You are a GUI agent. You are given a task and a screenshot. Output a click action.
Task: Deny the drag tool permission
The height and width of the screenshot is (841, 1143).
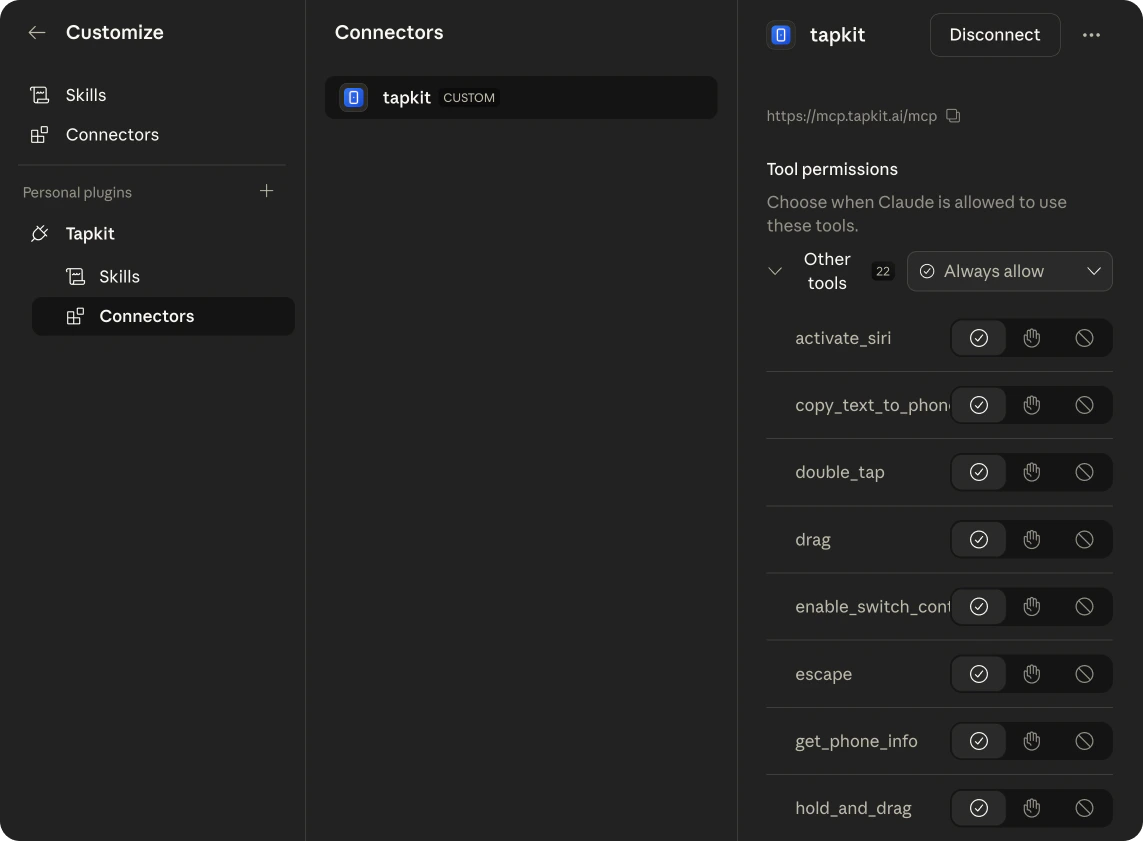tap(1084, 539)
